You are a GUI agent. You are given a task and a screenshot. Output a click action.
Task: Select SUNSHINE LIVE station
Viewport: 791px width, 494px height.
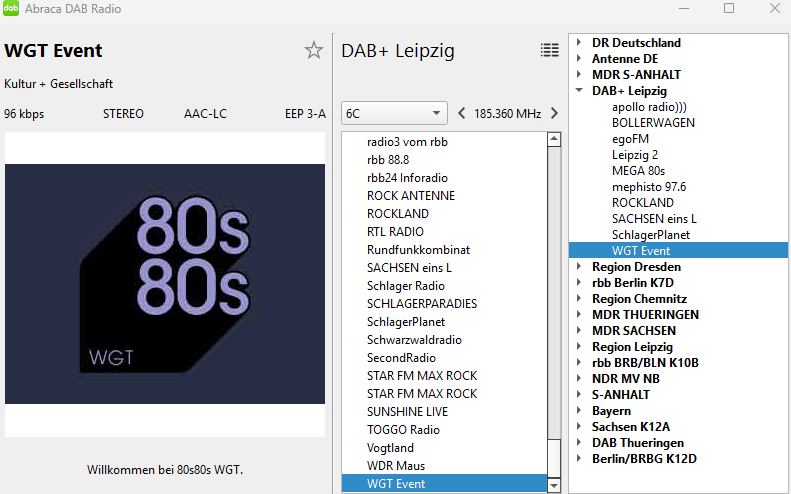tap(407, 412)
